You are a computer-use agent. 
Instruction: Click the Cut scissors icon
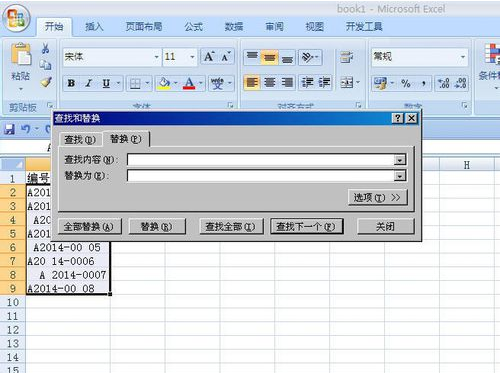(x=46, y=48)
